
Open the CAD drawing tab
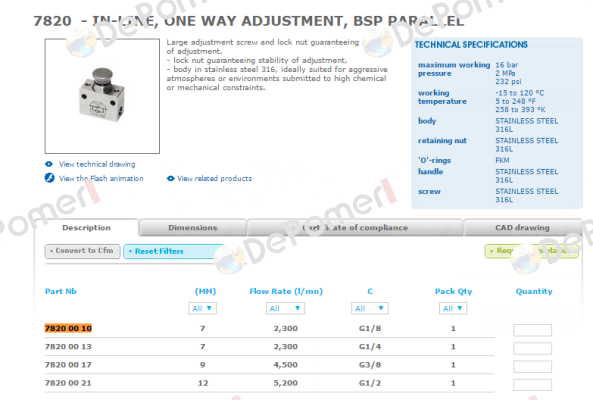coord(522,228)
